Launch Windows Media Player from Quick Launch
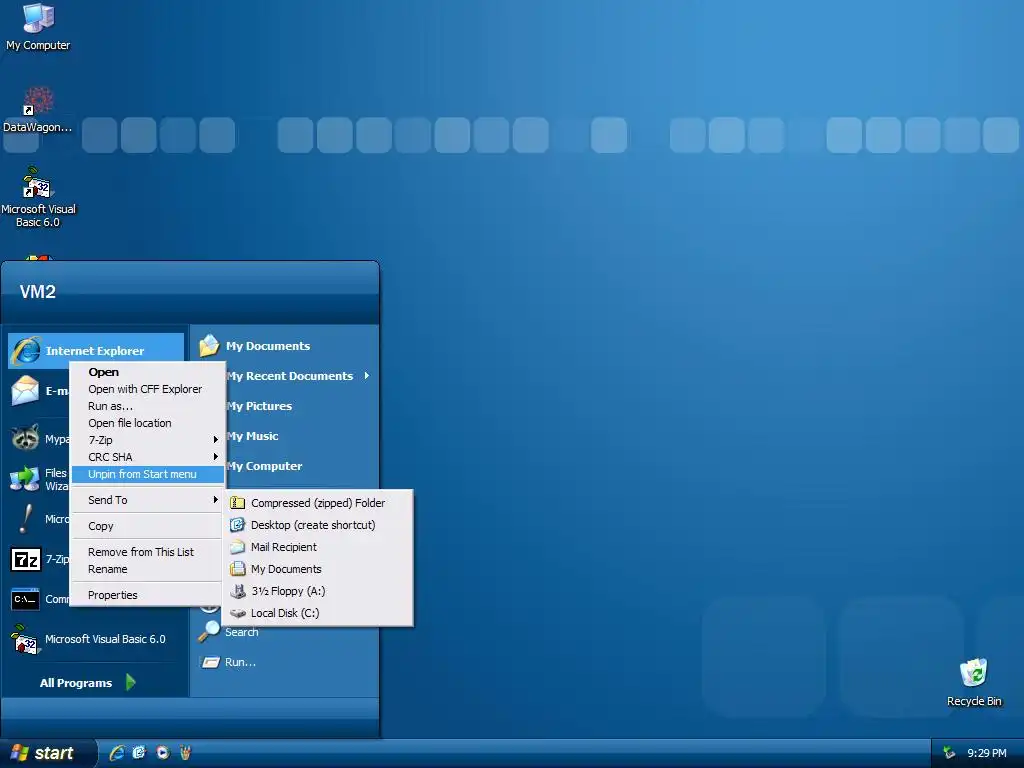Image resolution: width=1024 pixels, height=768 pixels. pyautogui.click(x=163, y=753)
